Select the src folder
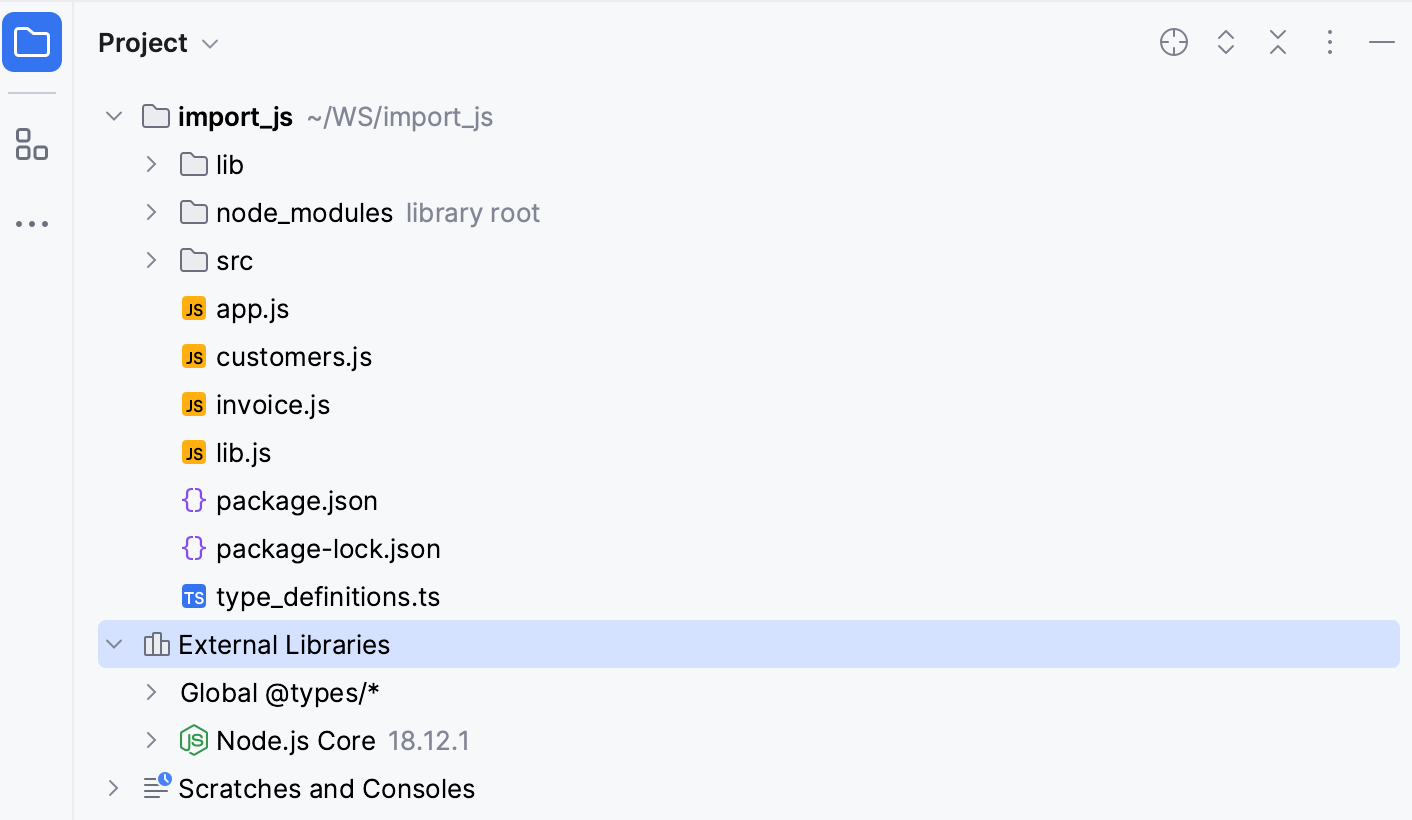This screenshot has height=820, width=1412. point(234,260)
